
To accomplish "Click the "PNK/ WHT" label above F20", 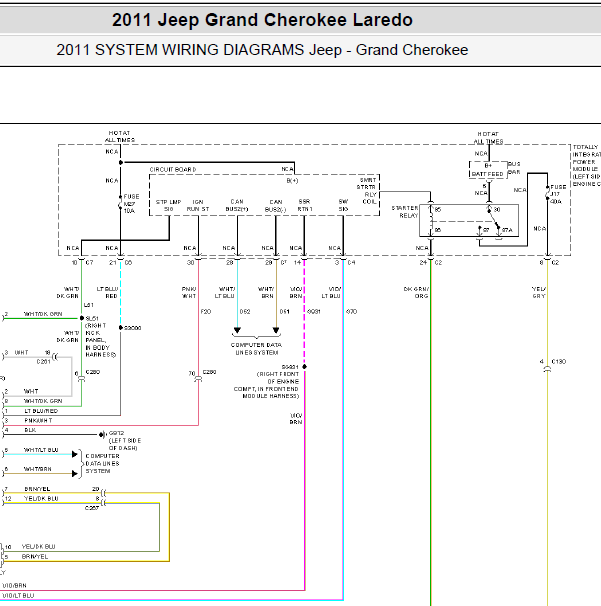I will 189,293.
